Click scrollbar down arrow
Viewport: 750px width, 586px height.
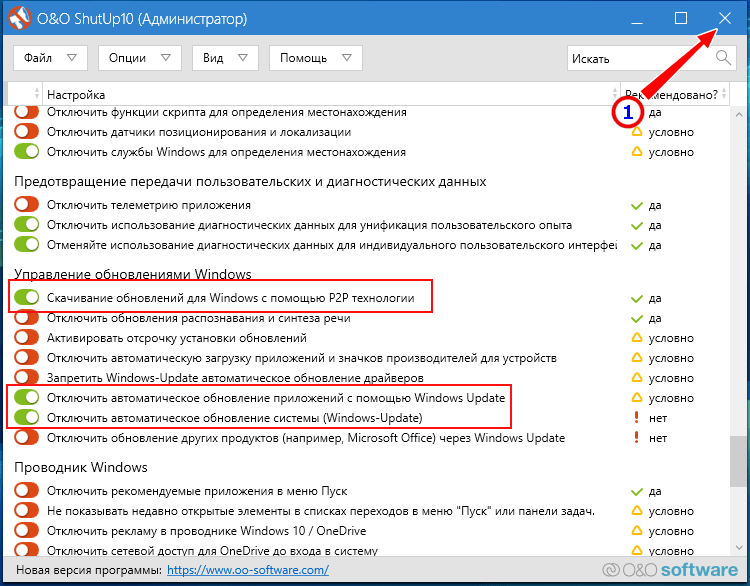tap(739, 548)
